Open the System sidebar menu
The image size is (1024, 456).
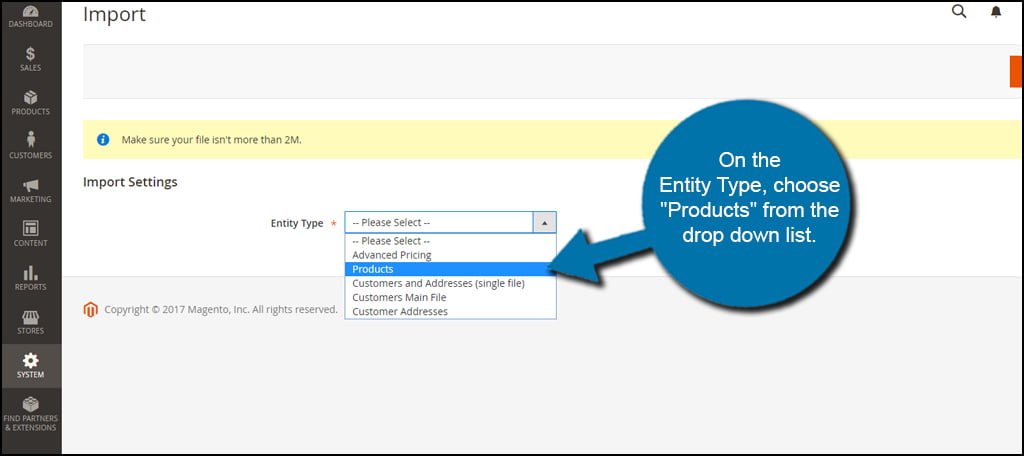(30, 366)
